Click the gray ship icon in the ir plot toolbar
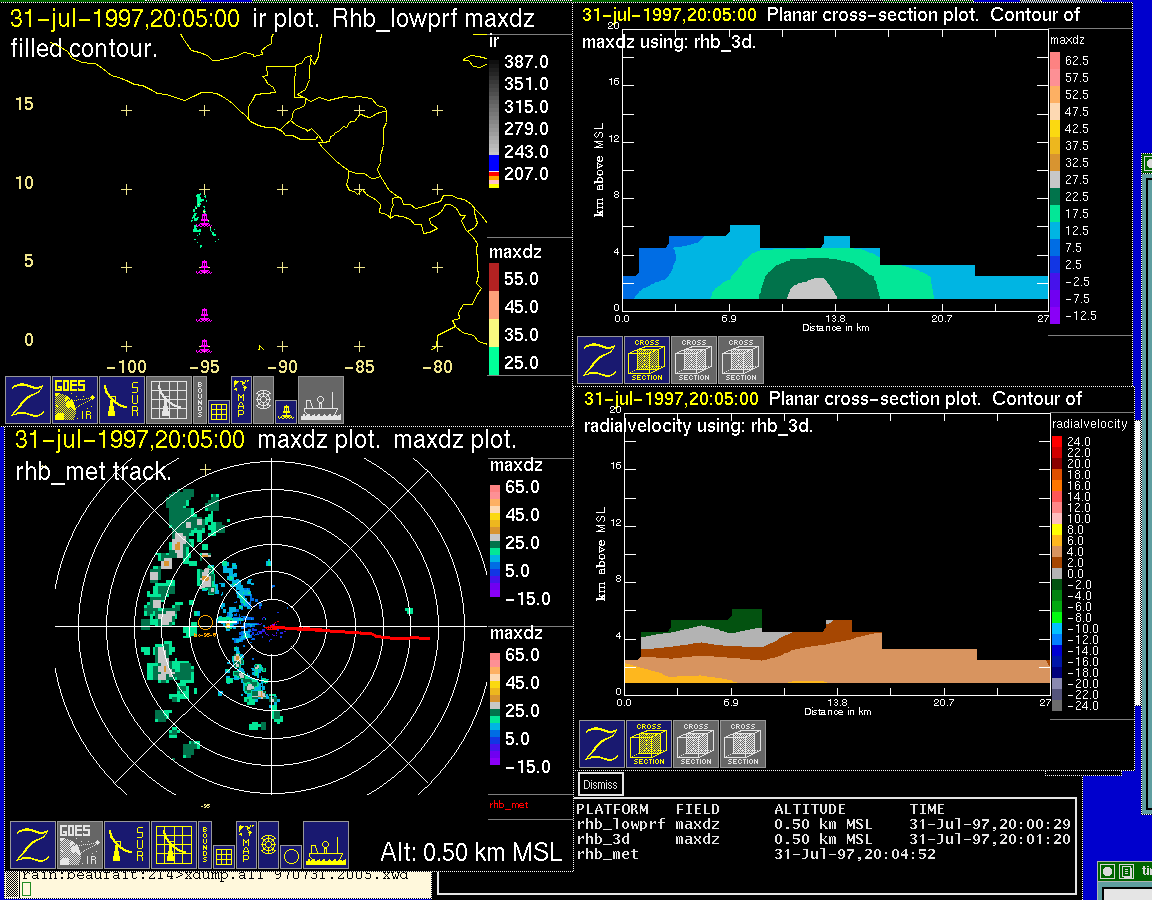This screenshot has height=900, width=1152. (x=321, y=400)
